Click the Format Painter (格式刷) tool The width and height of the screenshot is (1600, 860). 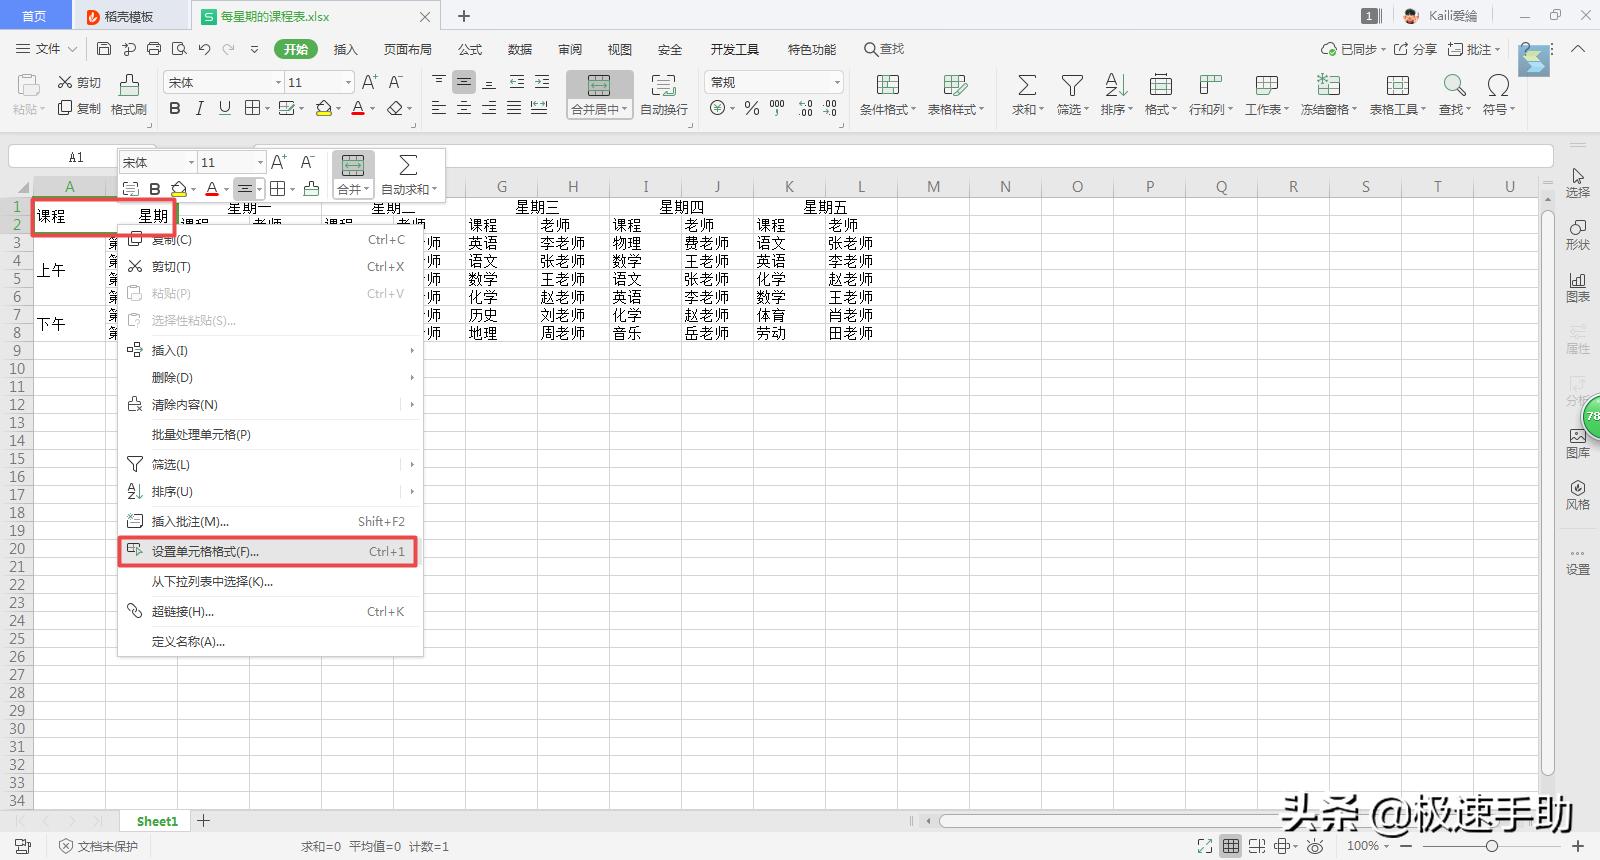pyautogui.click(x=129, y=95)
